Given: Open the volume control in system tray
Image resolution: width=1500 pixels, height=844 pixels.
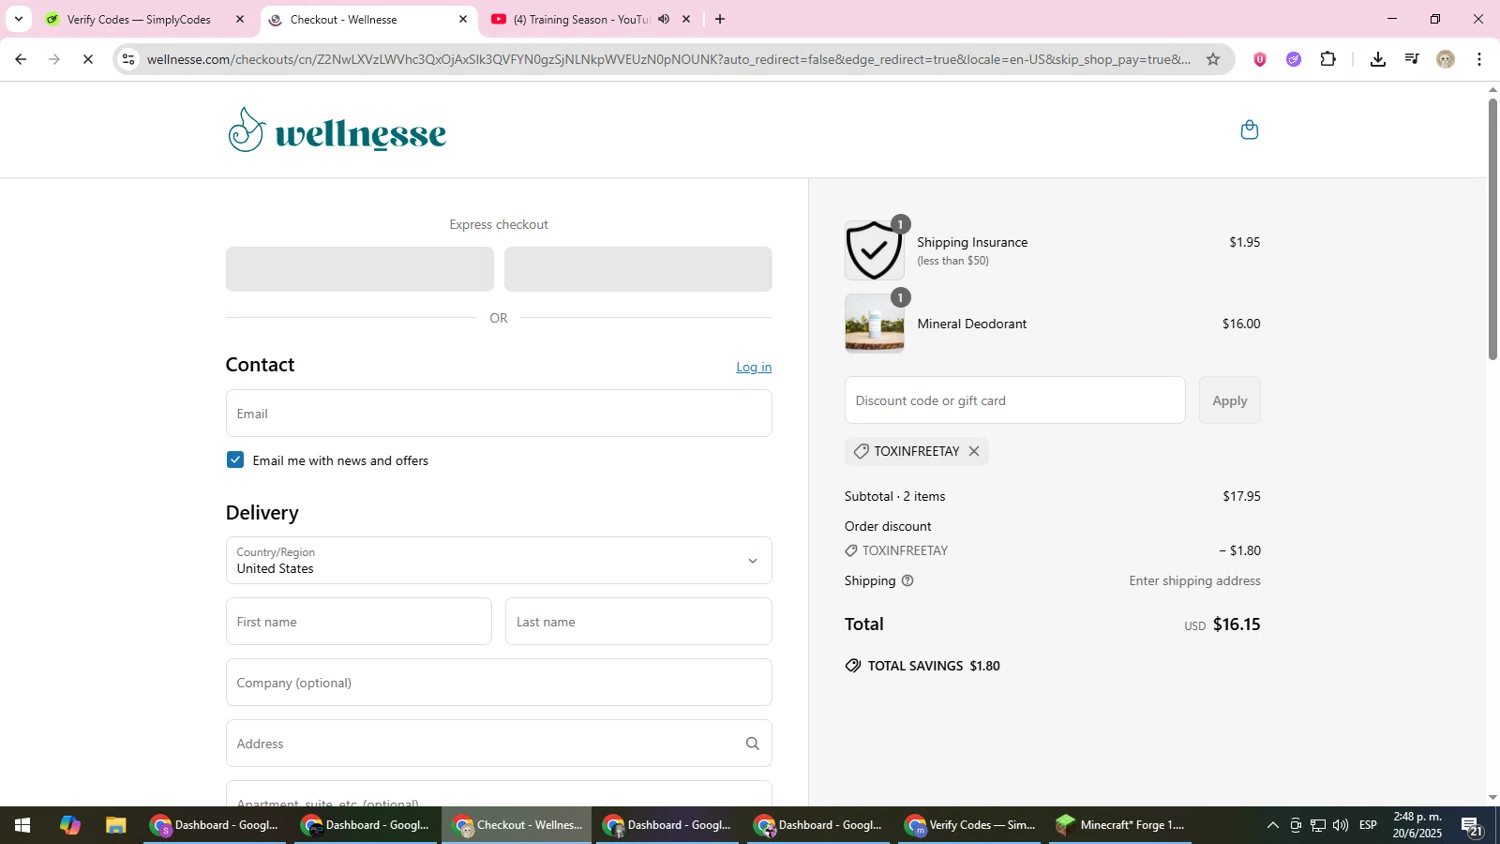Looking at the screenshot, I should pyautogui.click(x=1340, y=825).
